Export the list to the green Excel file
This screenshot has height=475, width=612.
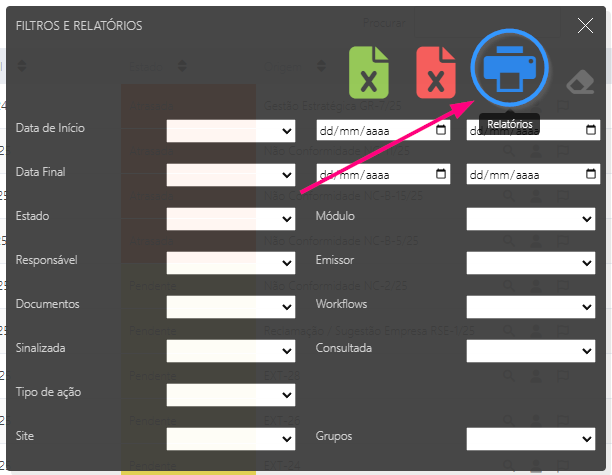(368, 73)
